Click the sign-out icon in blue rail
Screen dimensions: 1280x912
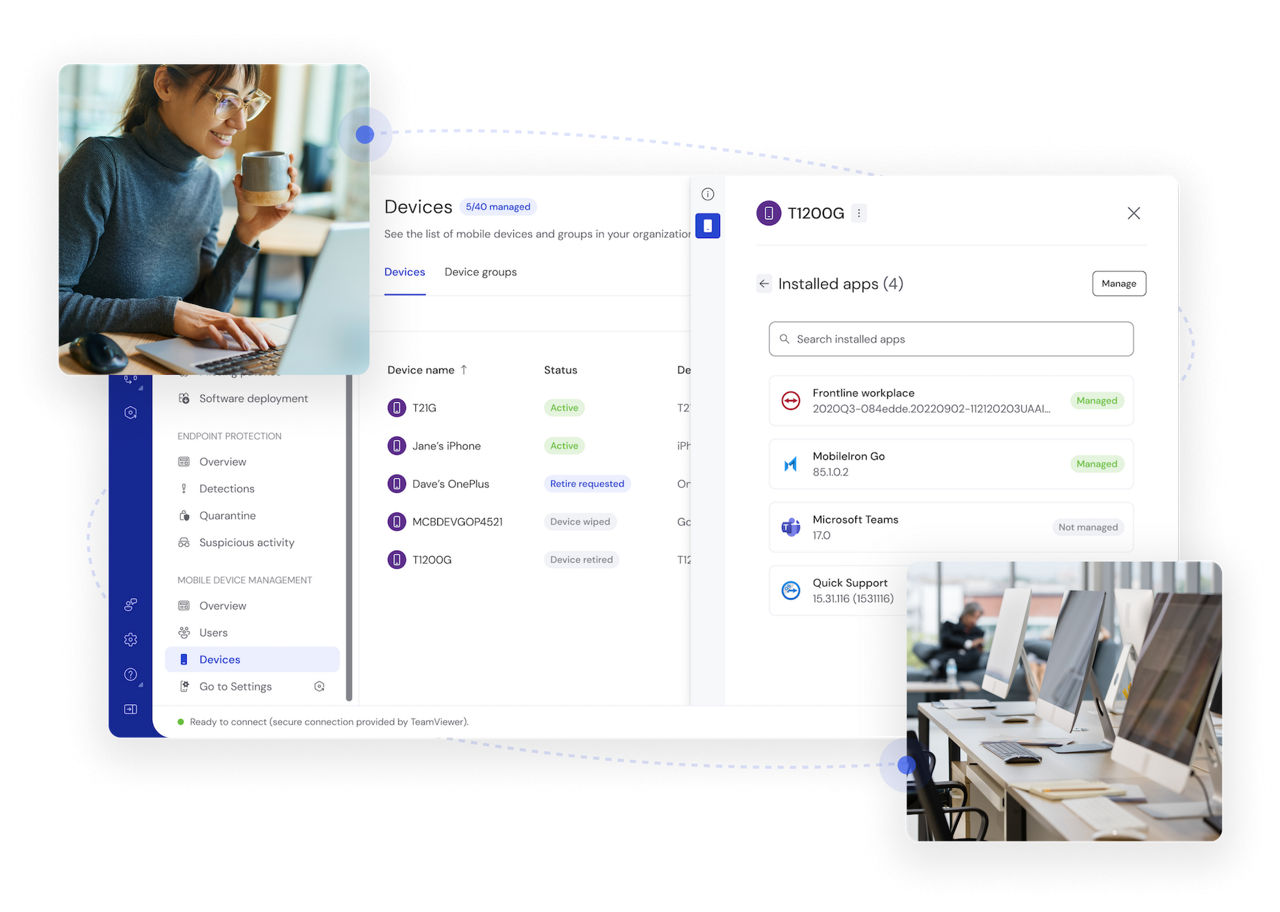click(x=130, y=709)
